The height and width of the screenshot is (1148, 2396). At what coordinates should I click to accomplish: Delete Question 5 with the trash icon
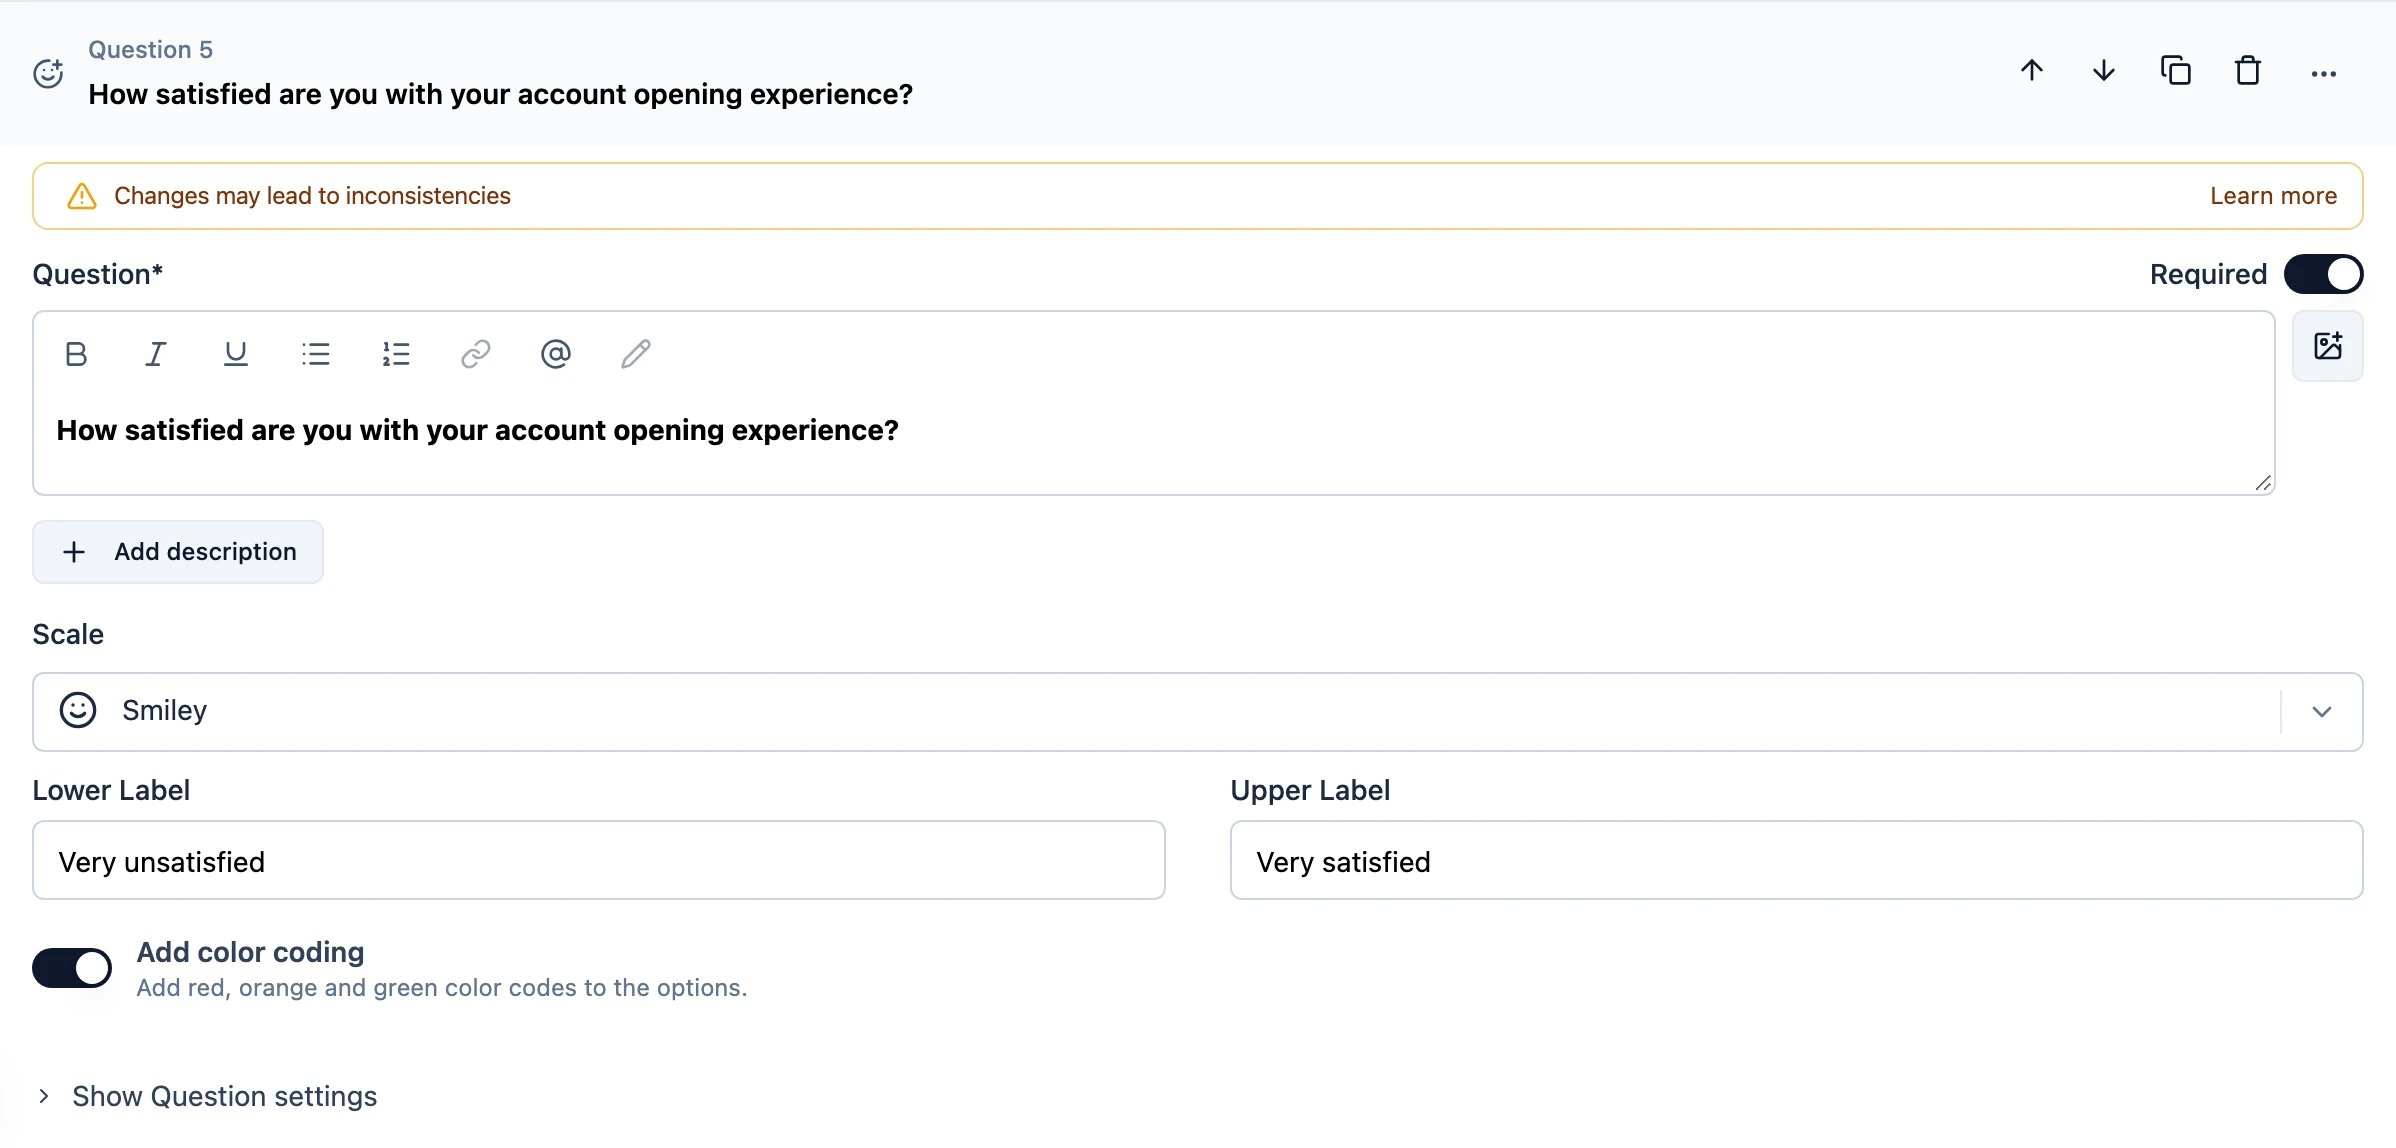(2247, 71)
